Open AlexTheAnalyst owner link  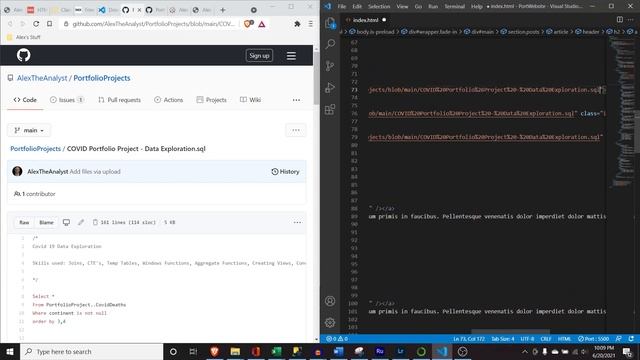(42, 78)
